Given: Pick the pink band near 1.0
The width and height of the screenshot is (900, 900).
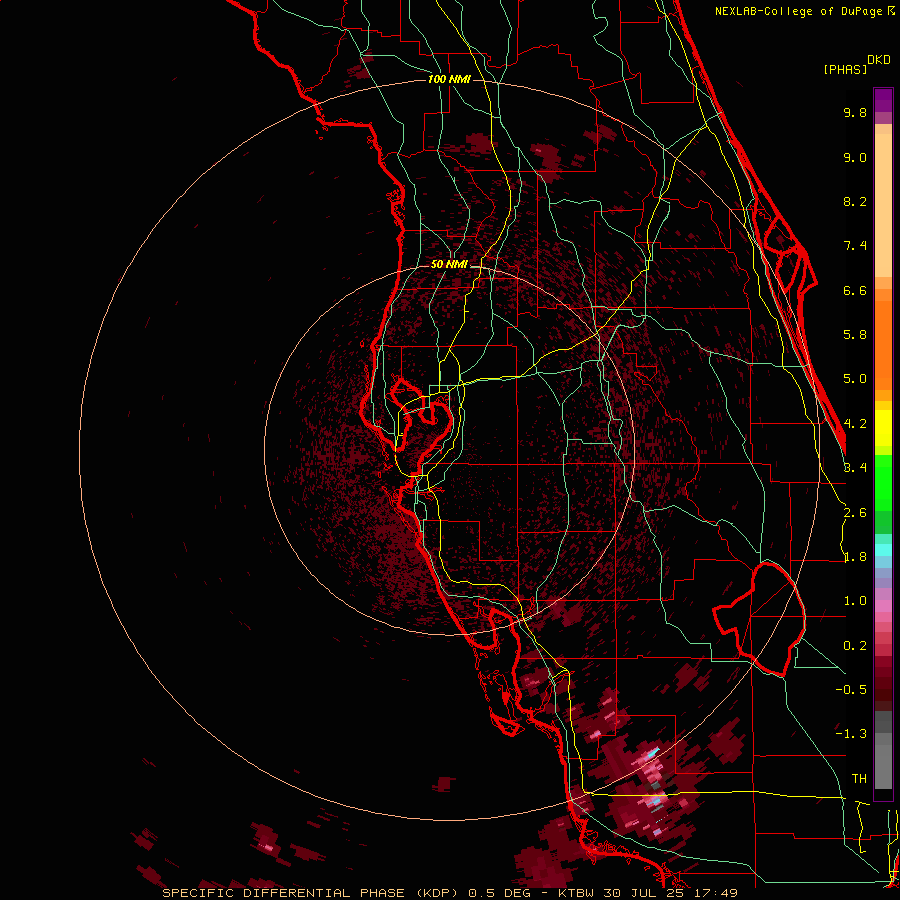Looking at the screenshot, I should tap(883, 606).
